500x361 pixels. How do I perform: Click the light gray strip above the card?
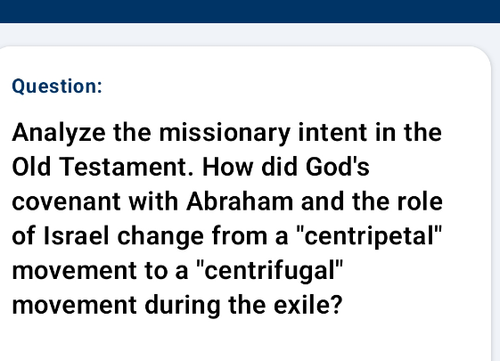pyautogui.click(x=250, y=34)
